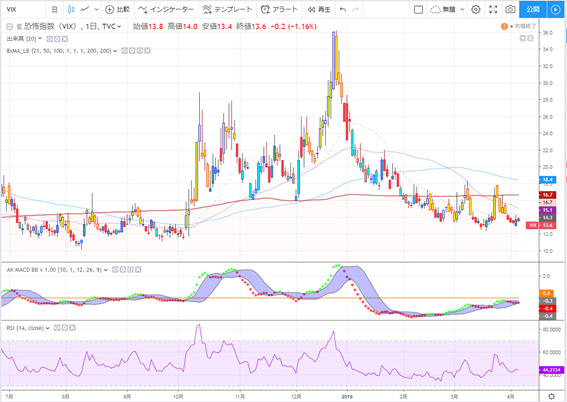The height and width of the screenshot is (402, 567).
Task: Remove the 出来高 (20) indicator
Action: point(65,39)
